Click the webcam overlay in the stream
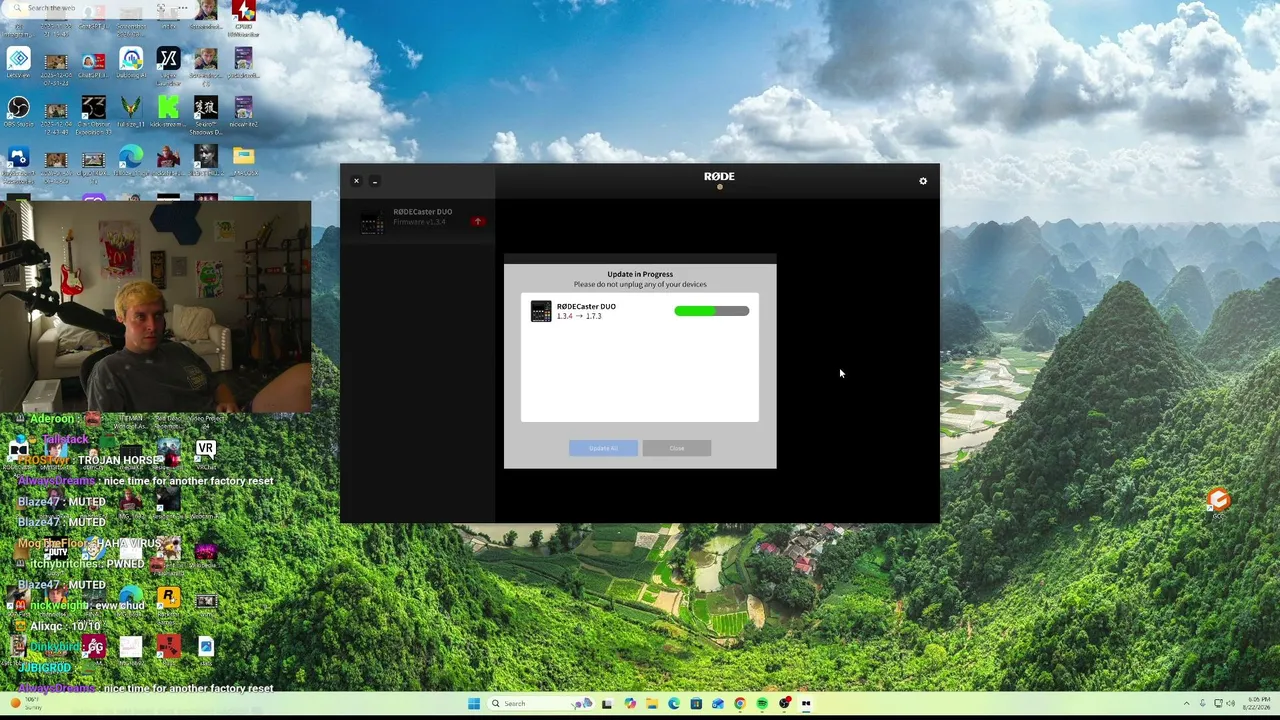The image size is (1280, 720). click(x=156, y=306)
